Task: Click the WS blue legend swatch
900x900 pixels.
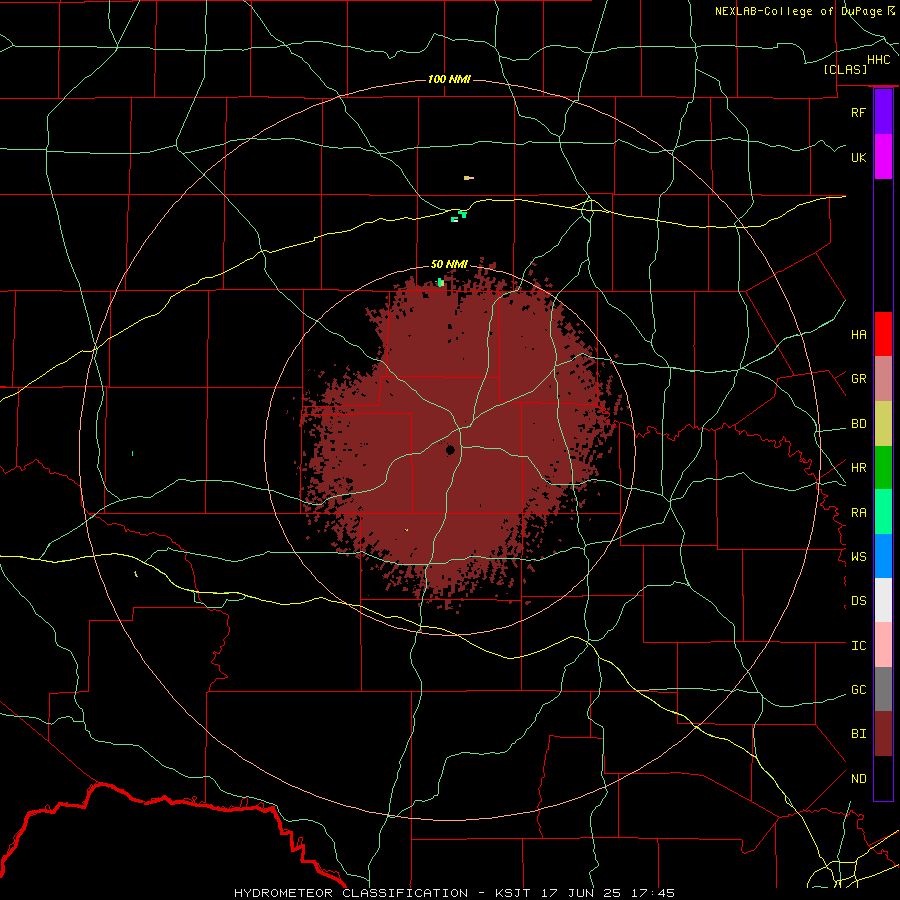Action: point(883,556)
